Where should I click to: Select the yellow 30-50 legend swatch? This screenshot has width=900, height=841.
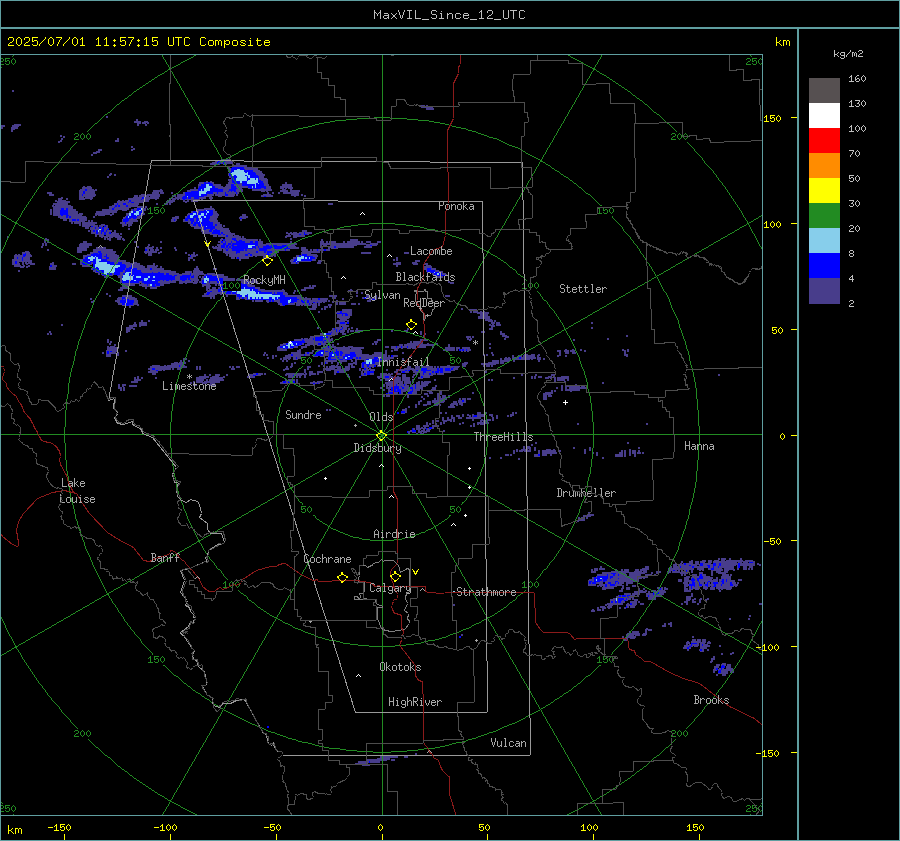824,191
